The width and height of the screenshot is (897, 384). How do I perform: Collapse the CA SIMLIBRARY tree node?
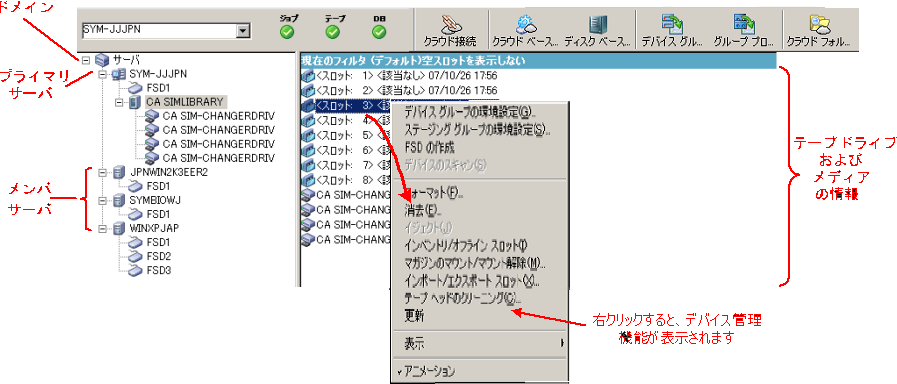tap(118, 102)
